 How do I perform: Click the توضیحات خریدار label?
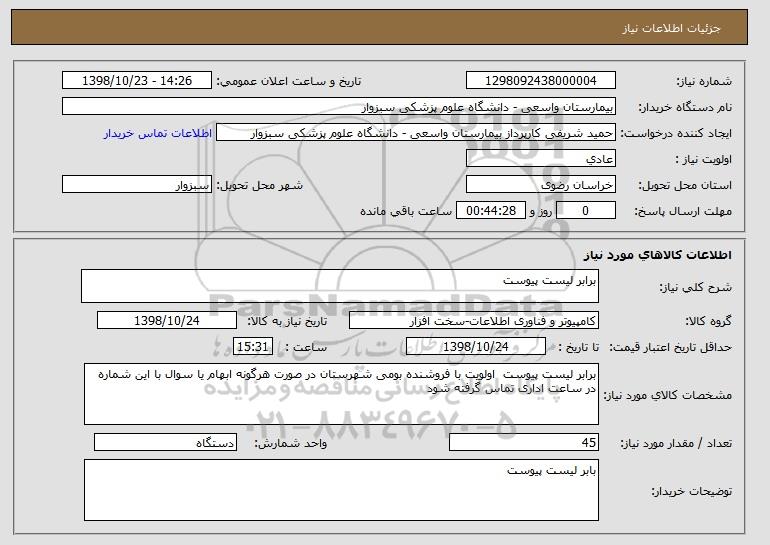691,491
